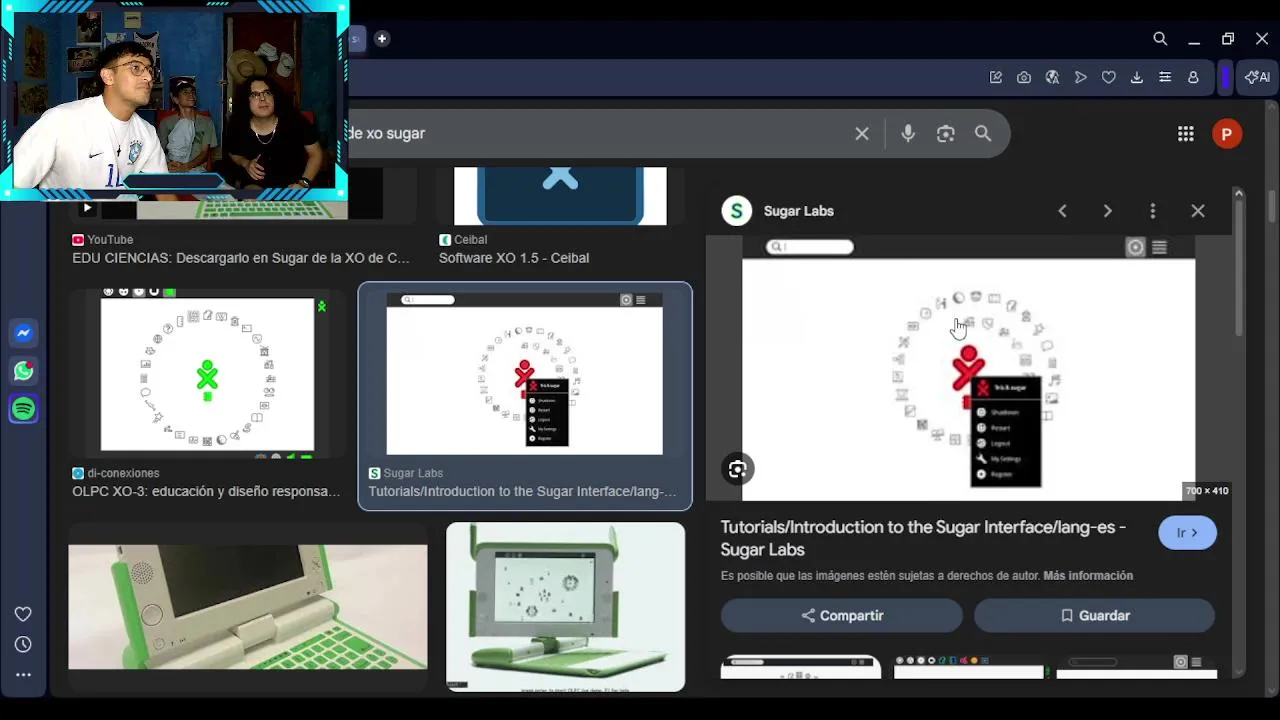Open the XO laptop with swivel screen photo
Image resolution: width=1280 pixels, height=720 pixels.
pyautogui.click(x=565, y=607)
